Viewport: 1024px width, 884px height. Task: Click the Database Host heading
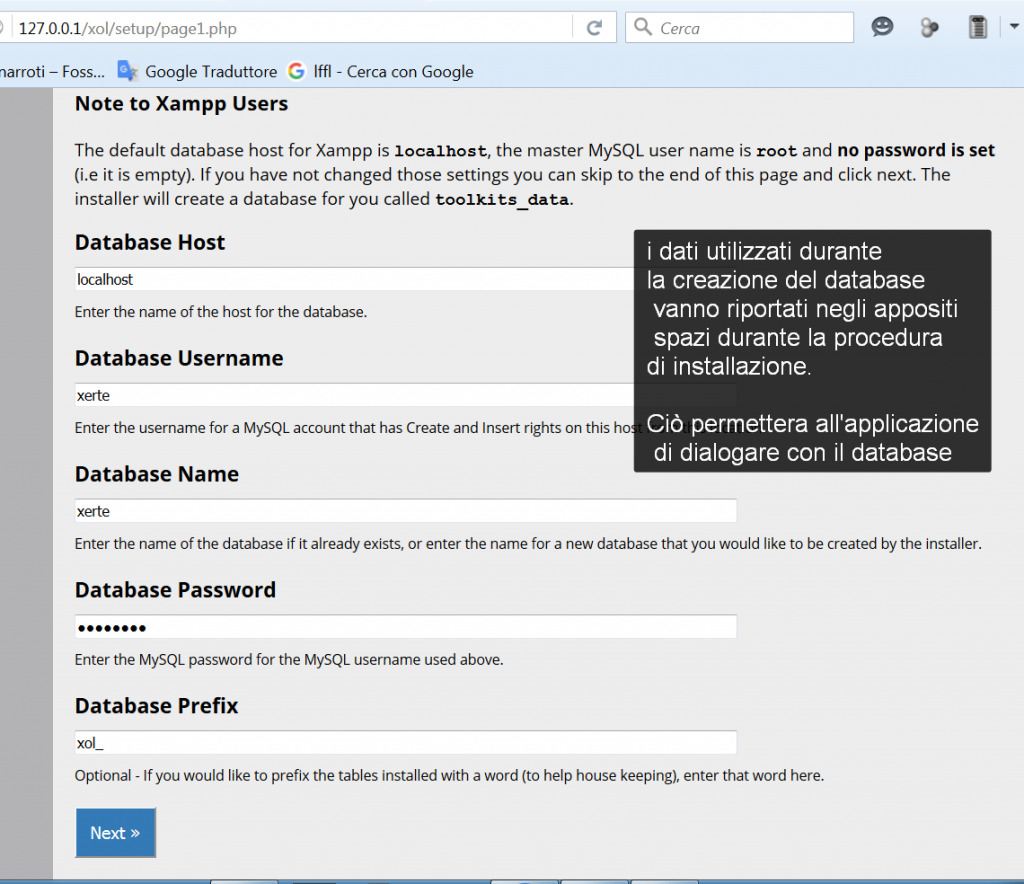150,242
